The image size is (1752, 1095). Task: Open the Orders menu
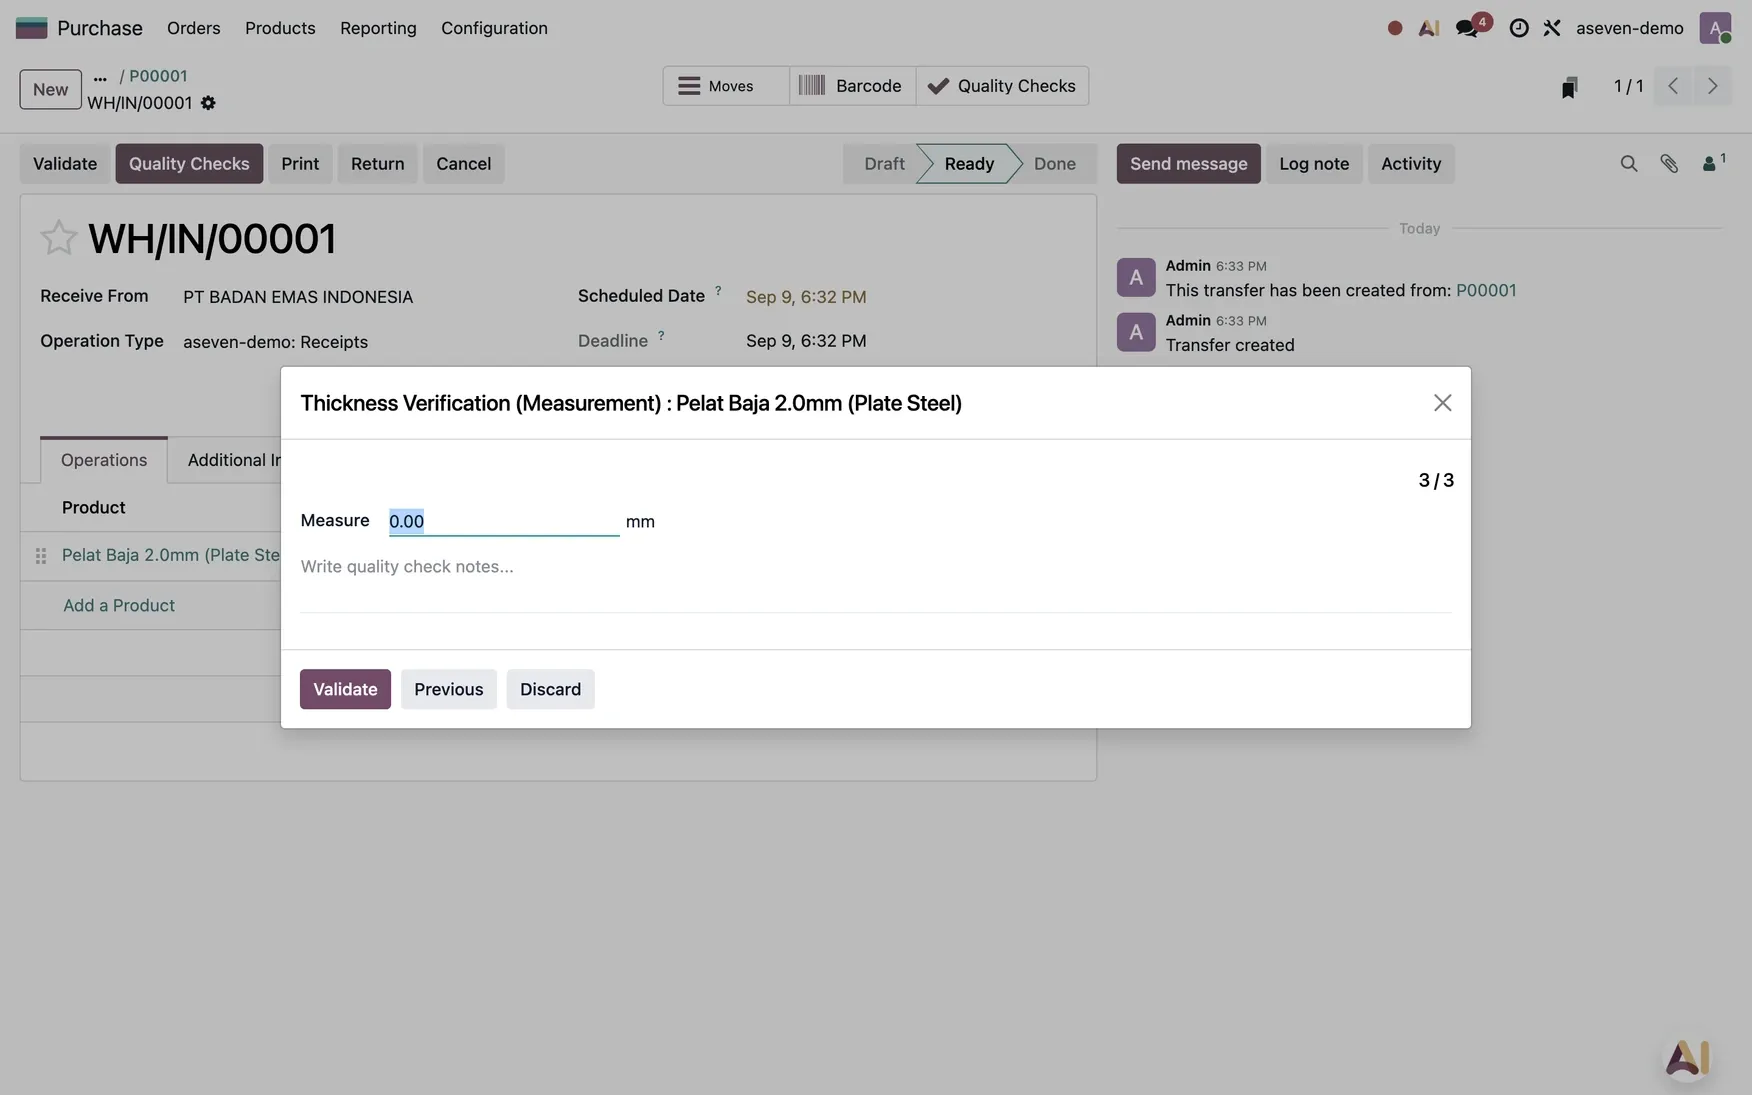point(194,28)
